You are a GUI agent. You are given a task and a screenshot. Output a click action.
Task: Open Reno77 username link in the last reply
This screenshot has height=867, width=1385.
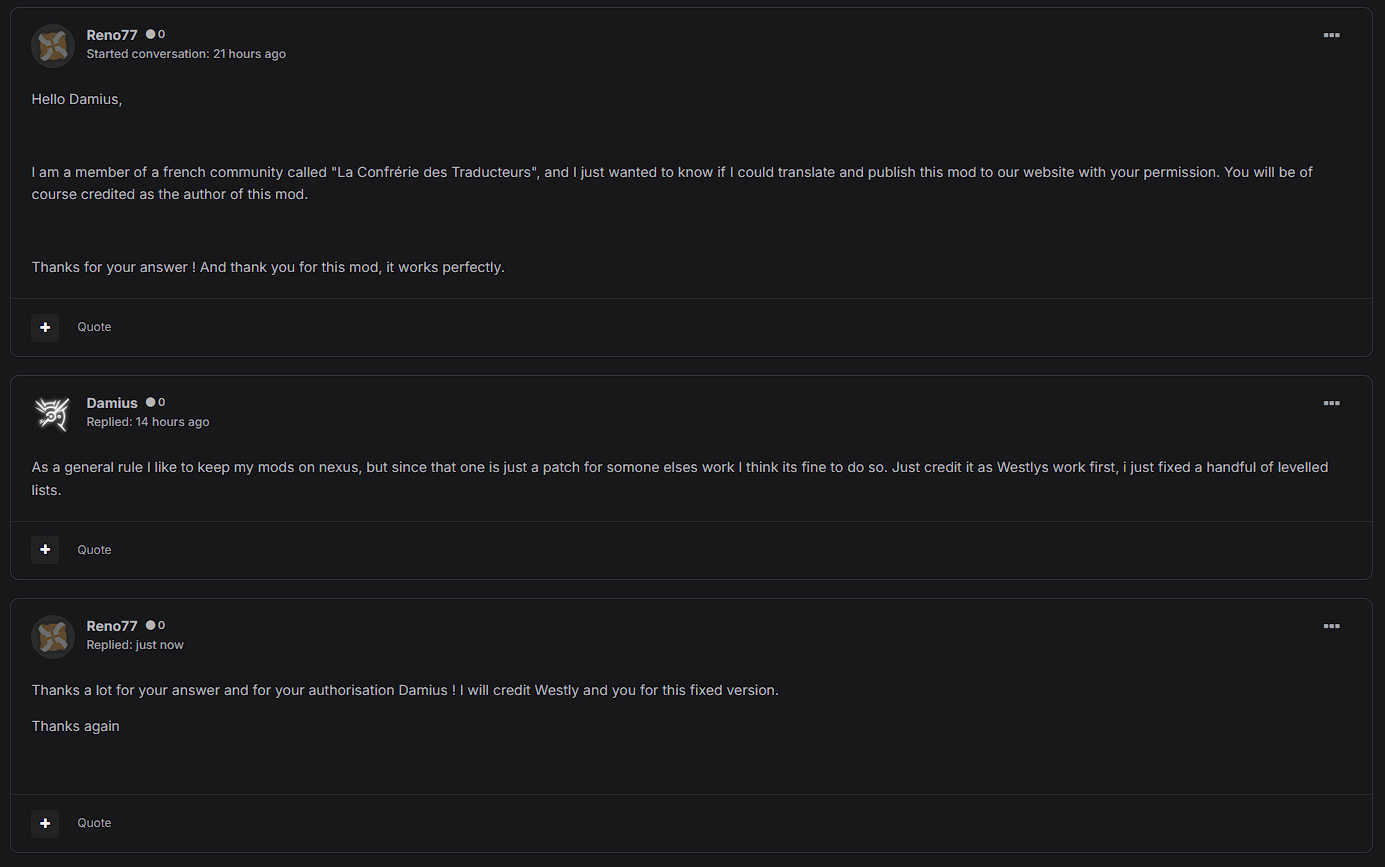[112, 626]
